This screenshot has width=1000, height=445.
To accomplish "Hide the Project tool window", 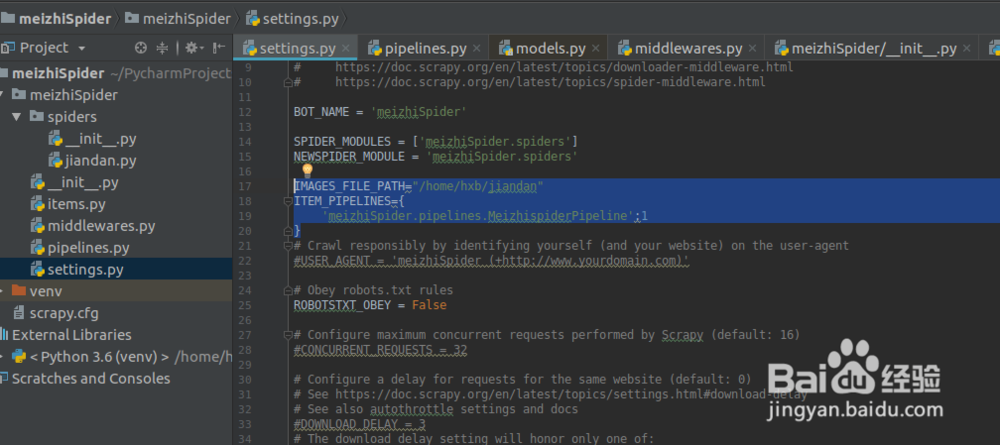I will coord(219,48).
